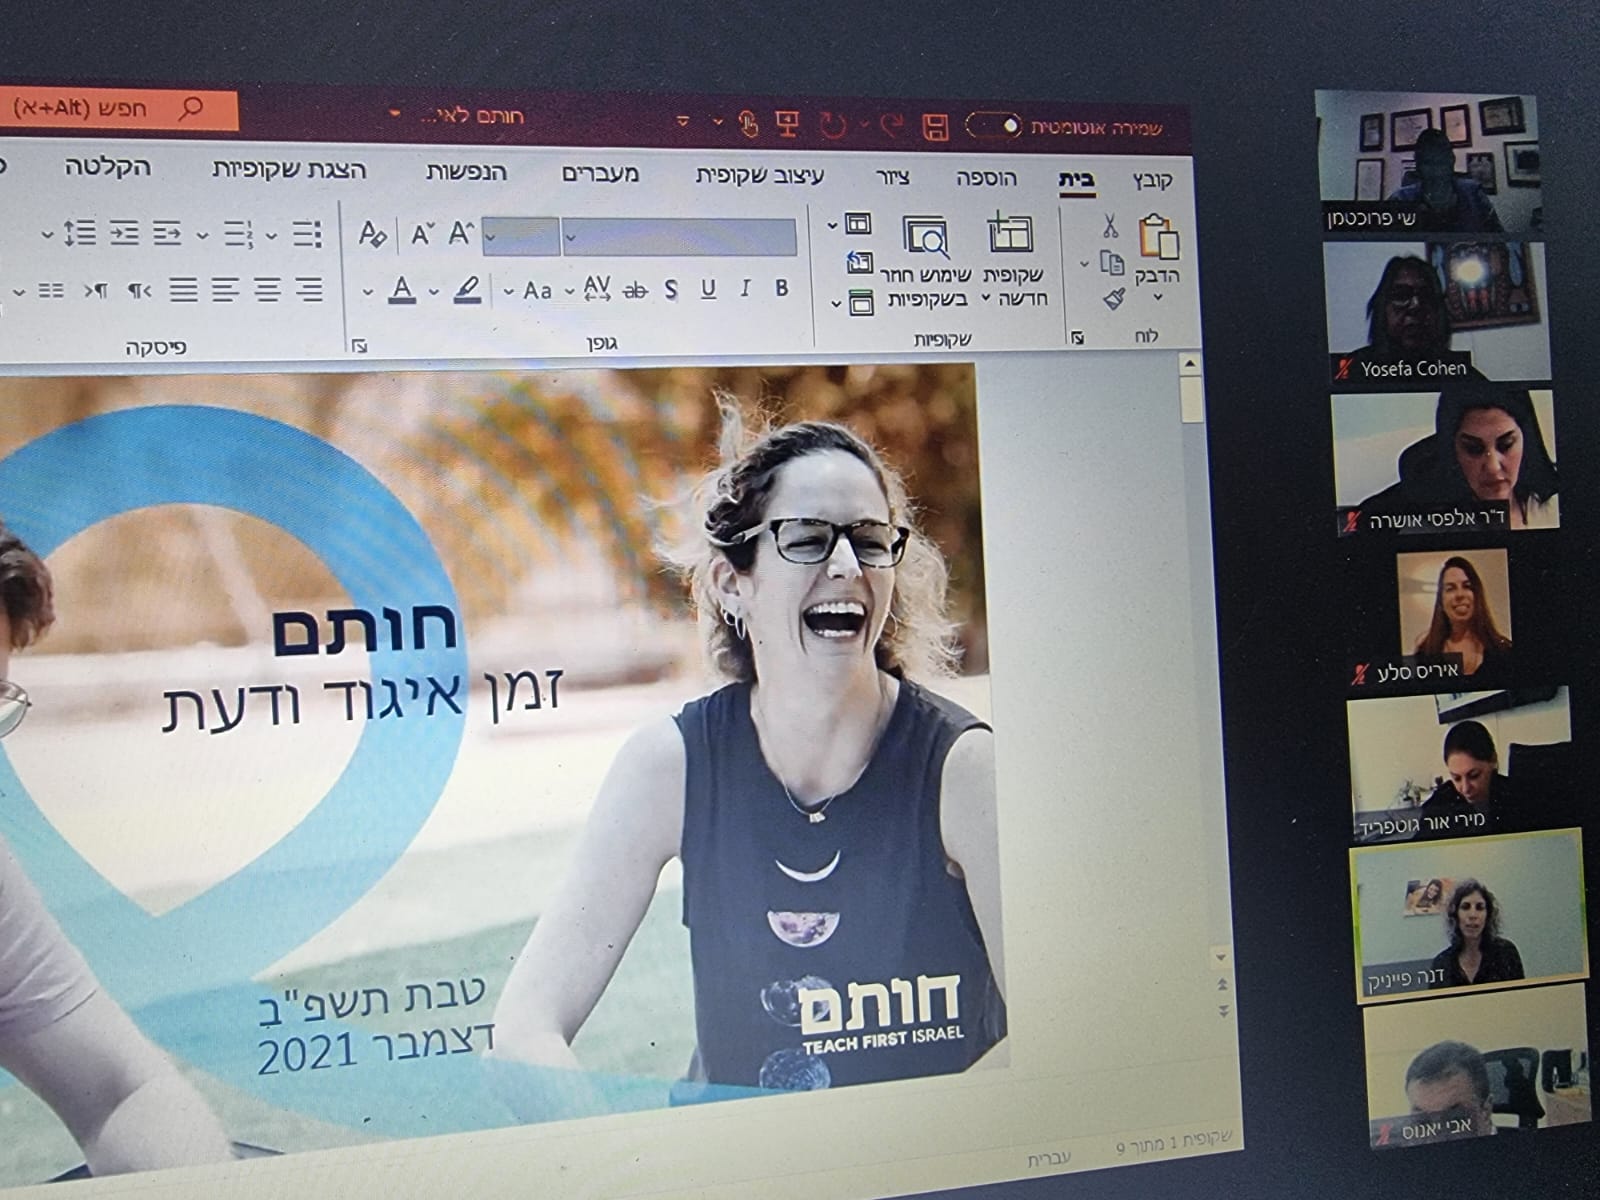1600x1200 pixels.
Task: Toggle strikethrough formatting
Action: (x=635, y=291)
